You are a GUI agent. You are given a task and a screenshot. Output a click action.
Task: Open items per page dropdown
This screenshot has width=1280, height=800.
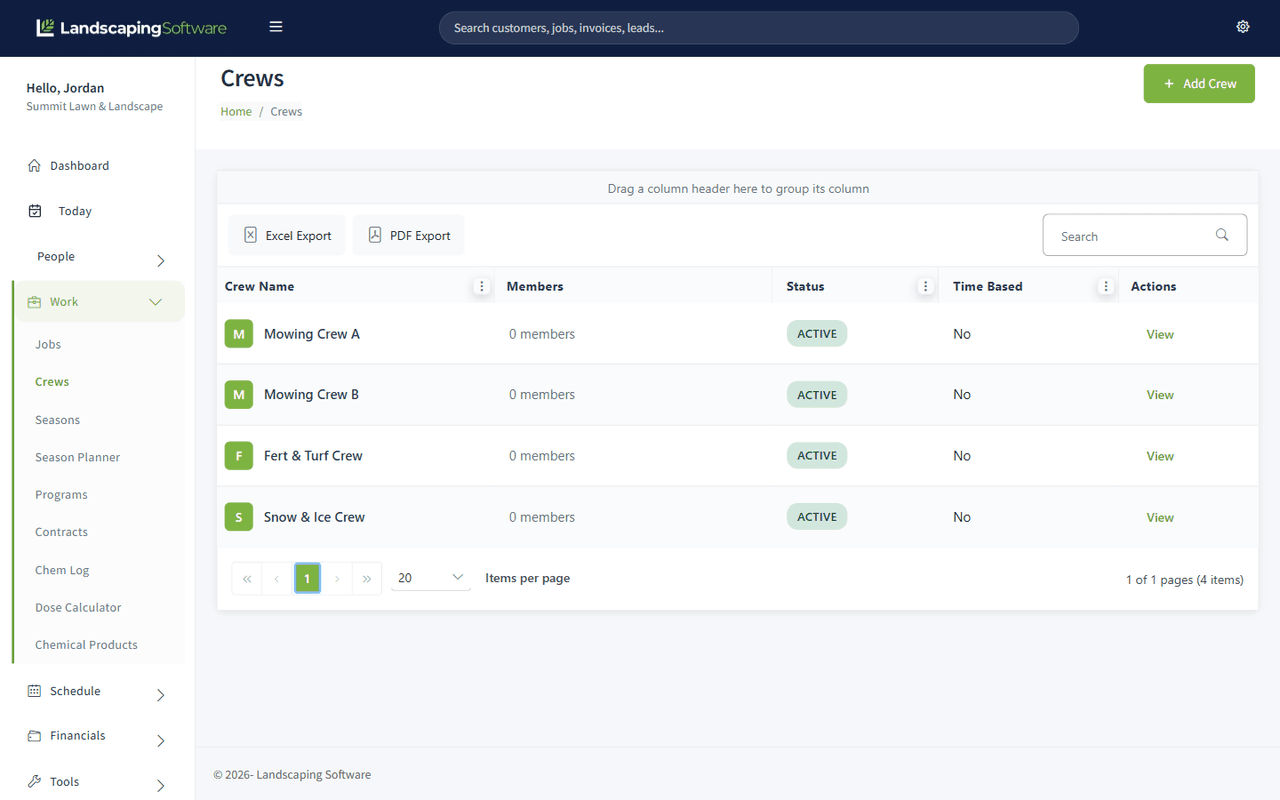click(431, 578)
